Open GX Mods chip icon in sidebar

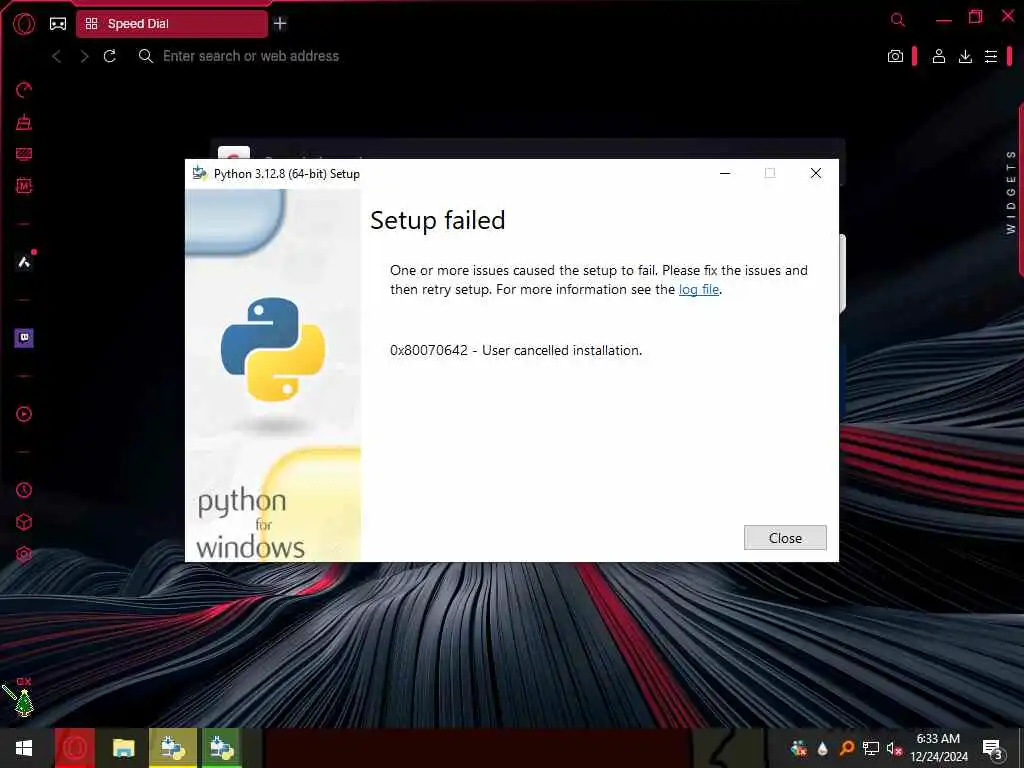[x=24, y=186]
